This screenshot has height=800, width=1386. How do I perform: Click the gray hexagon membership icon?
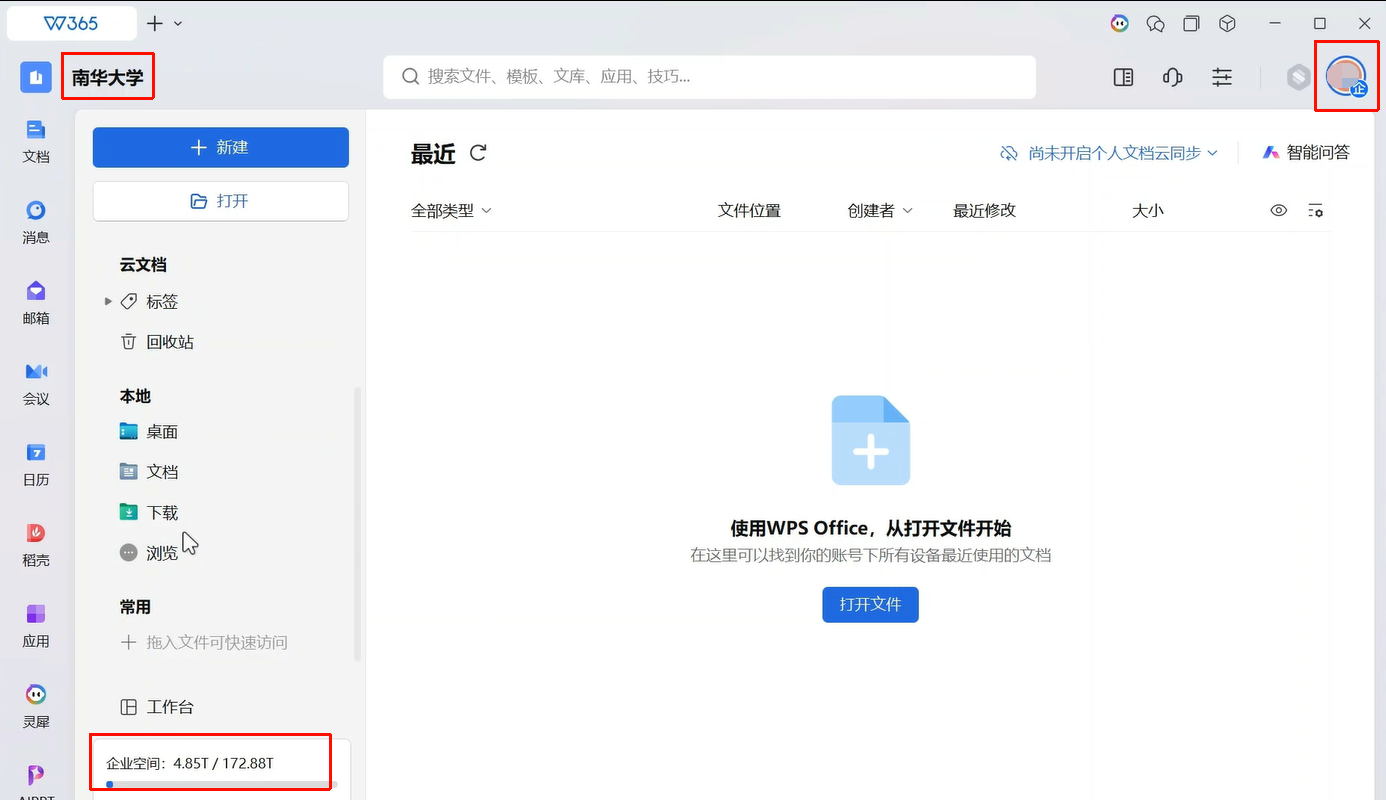coord(1298,77)
